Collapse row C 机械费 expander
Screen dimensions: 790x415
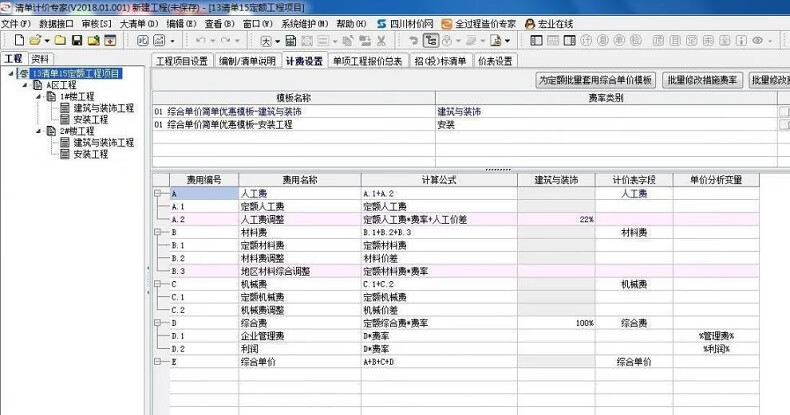[x=158, y=284]
